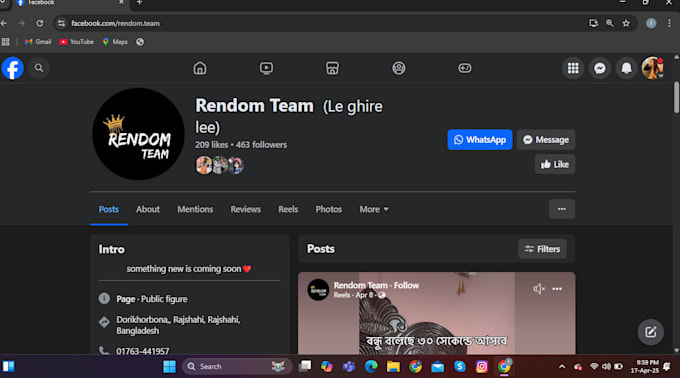
Task: Click the page scrollbar thumb
Action: click(676, 98)
